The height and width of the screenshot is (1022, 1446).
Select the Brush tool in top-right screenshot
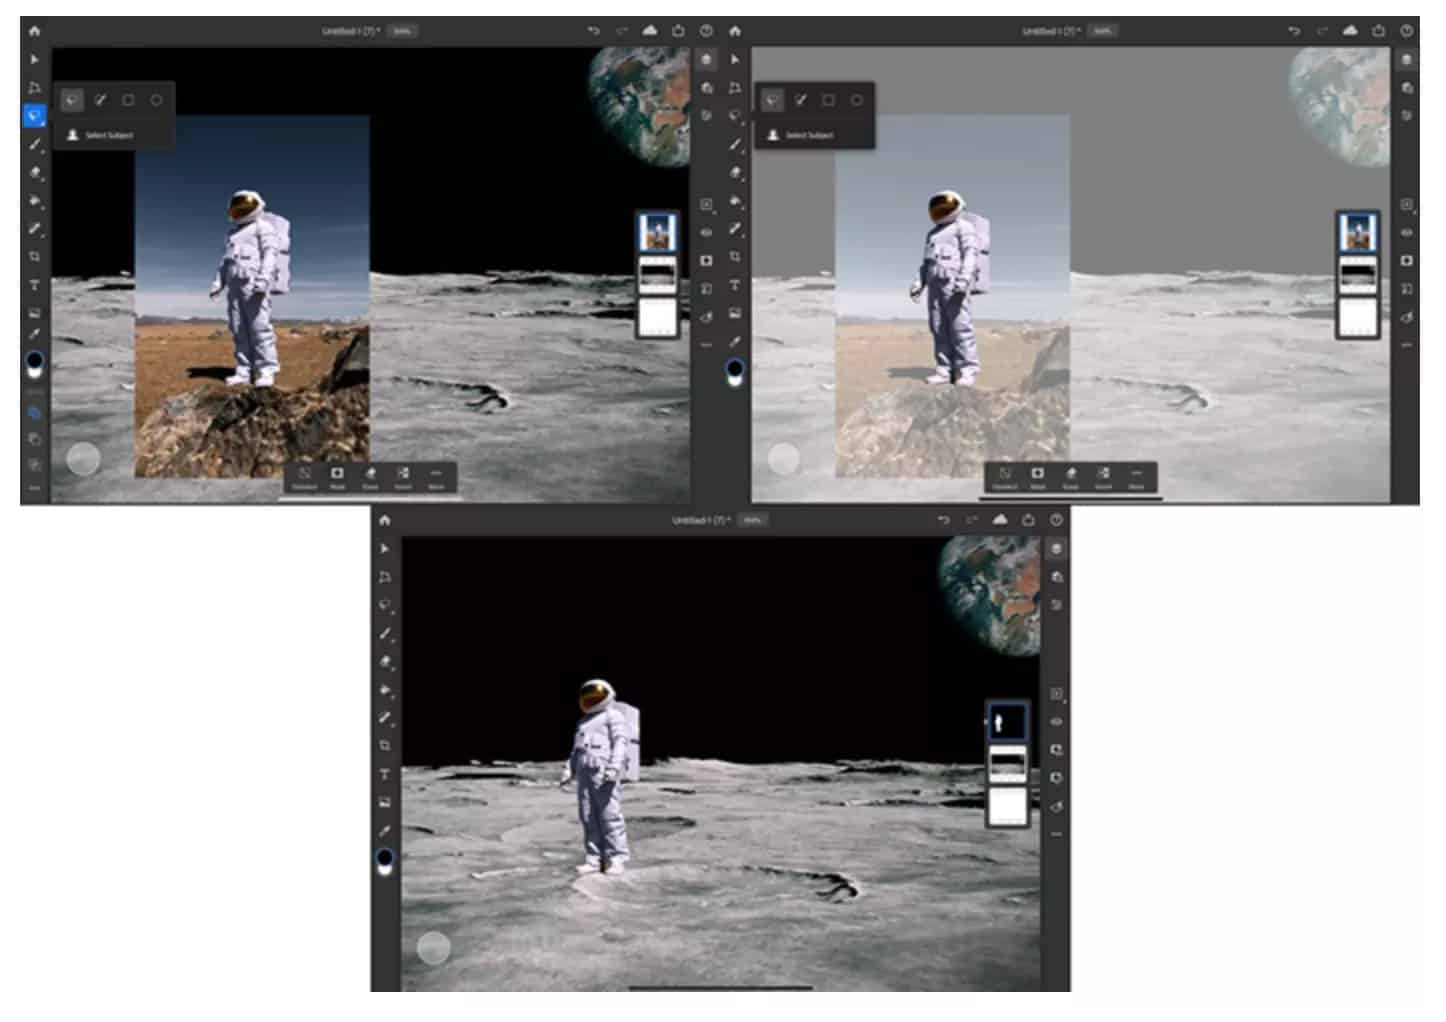pos(735,144)
